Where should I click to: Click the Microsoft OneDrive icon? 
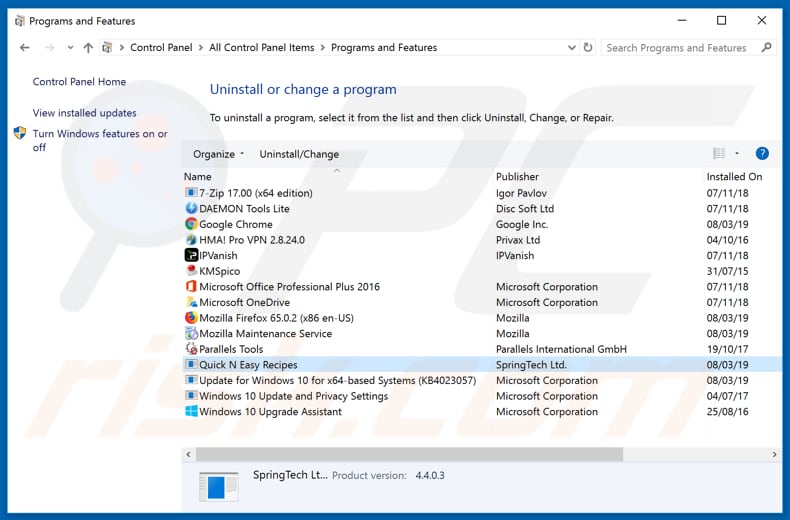191,302
